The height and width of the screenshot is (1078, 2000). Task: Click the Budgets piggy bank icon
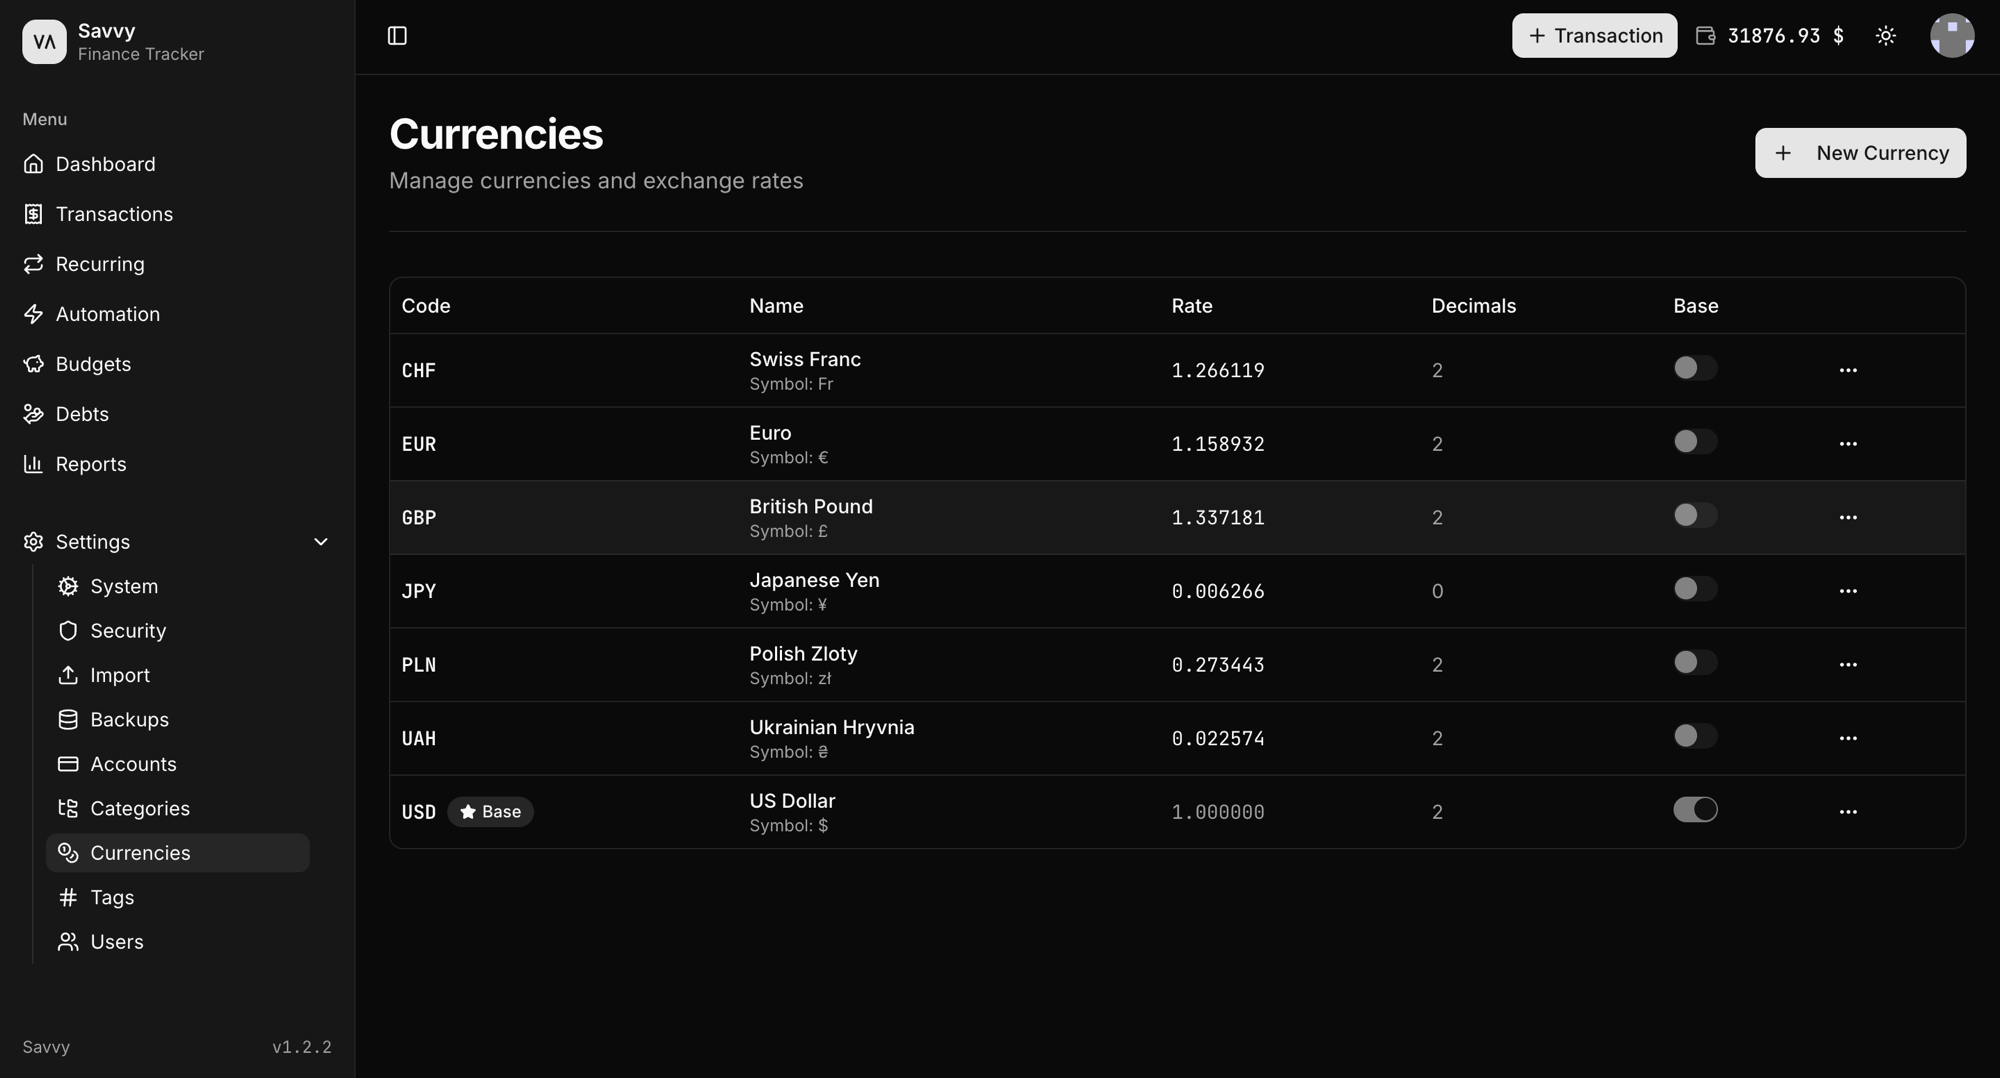point(34,364)
